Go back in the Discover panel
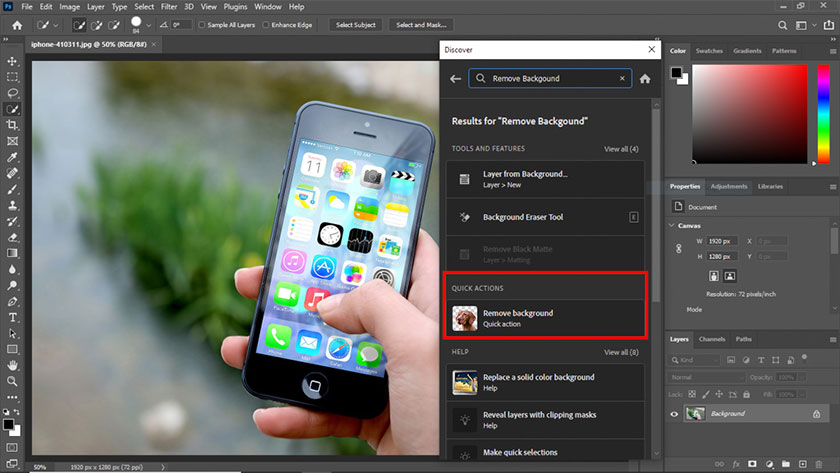 455,79
